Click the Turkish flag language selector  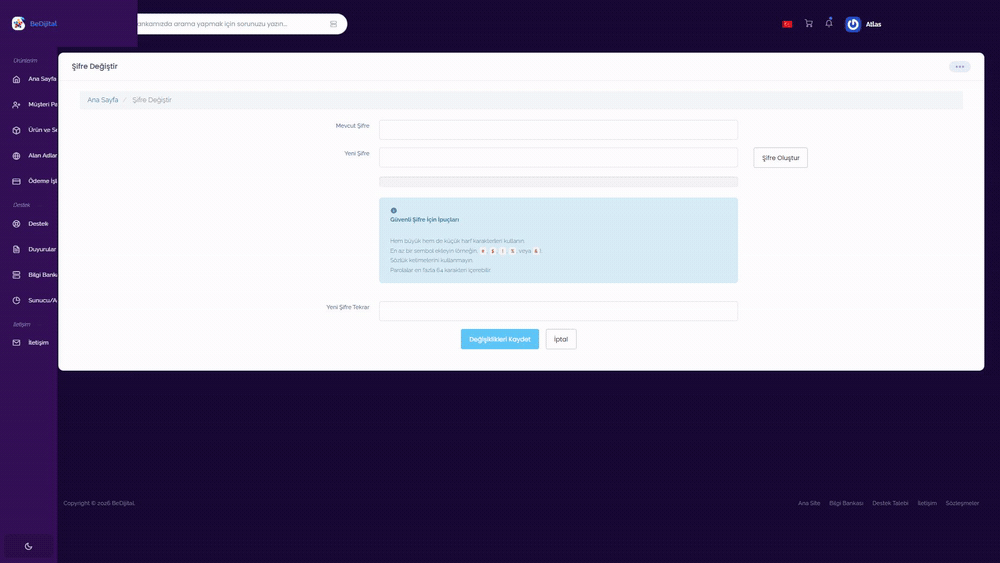(x=787, y=24)
